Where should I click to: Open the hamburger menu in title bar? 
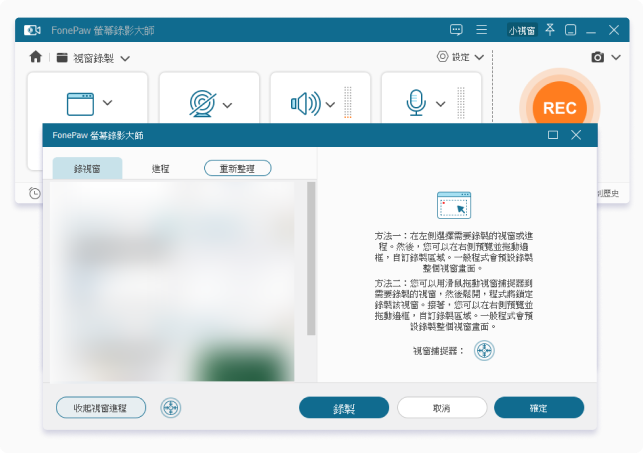click(481, 30)
